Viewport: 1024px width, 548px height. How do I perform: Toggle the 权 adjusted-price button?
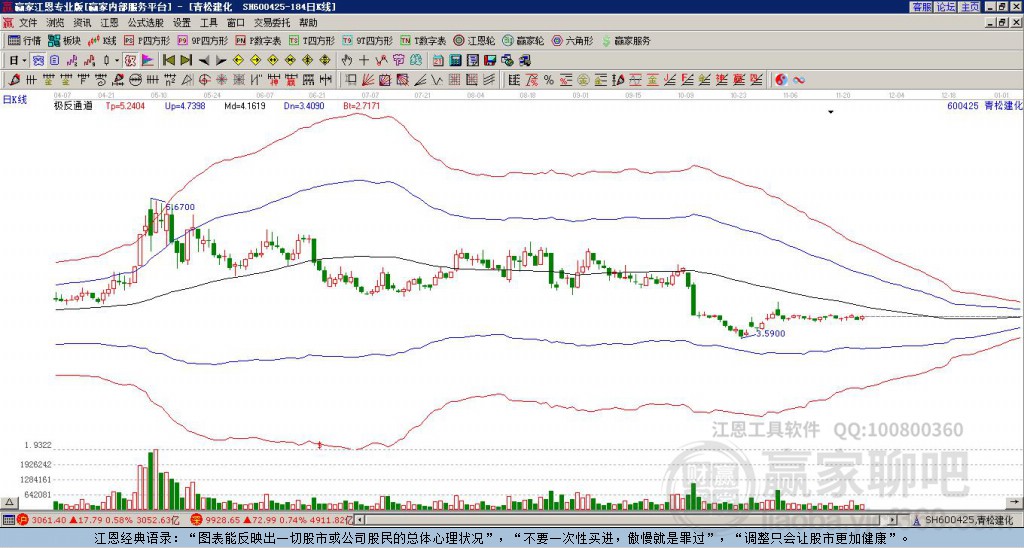pyautogui.click(x=130, y=60)
